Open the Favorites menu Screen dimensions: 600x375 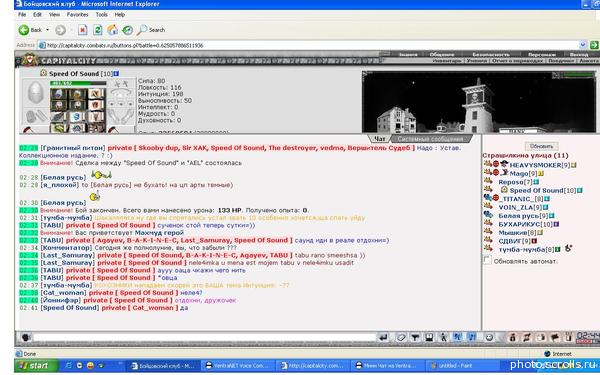pos(77,15)
